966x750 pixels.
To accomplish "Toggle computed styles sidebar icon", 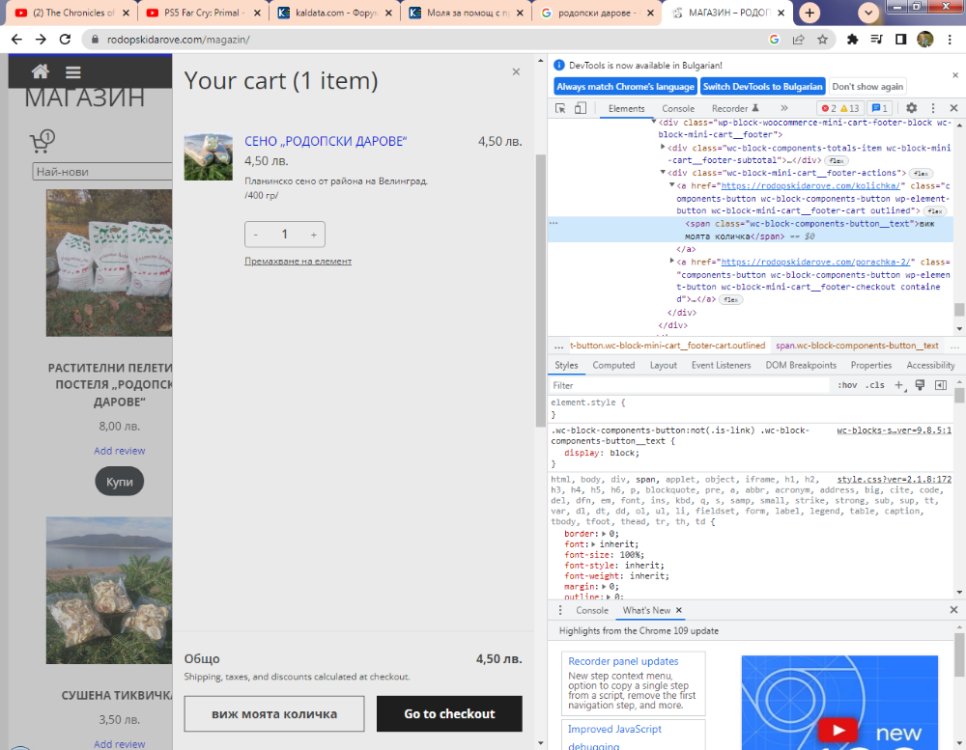I will point(941,385).
